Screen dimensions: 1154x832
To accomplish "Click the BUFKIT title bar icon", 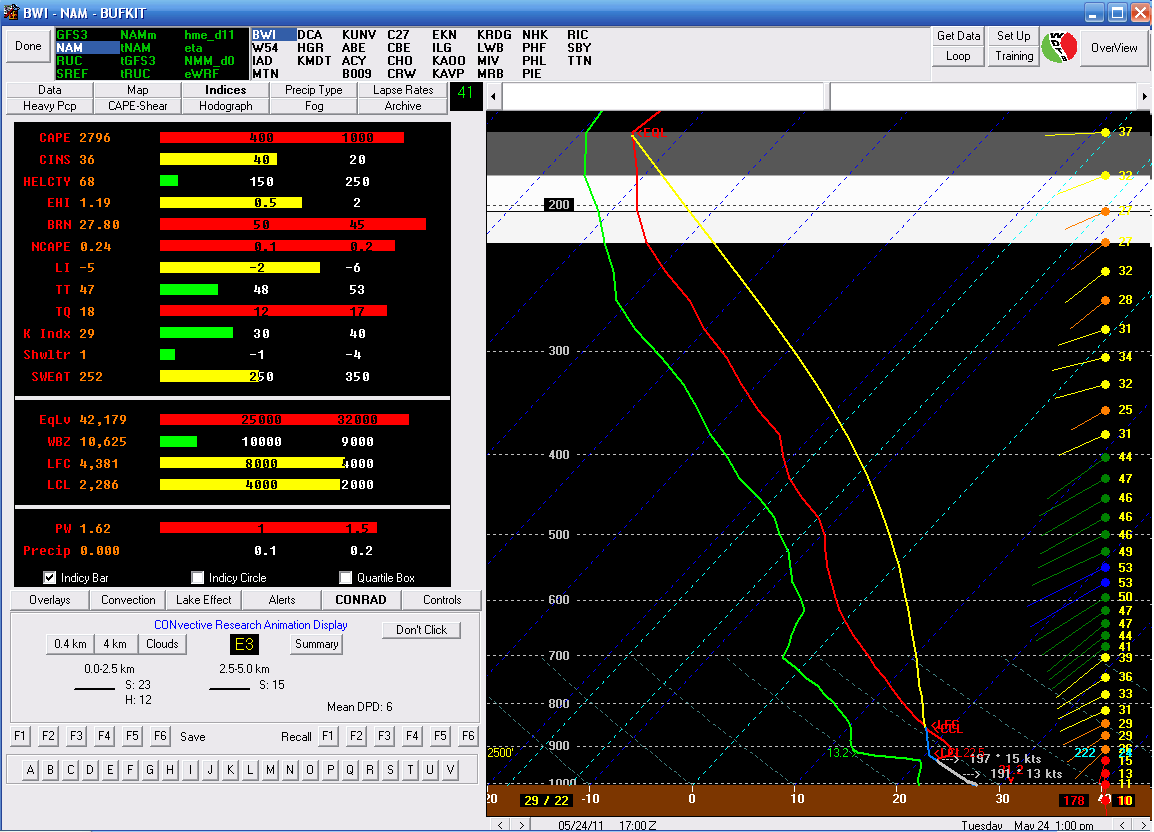I will pos(10,13).
